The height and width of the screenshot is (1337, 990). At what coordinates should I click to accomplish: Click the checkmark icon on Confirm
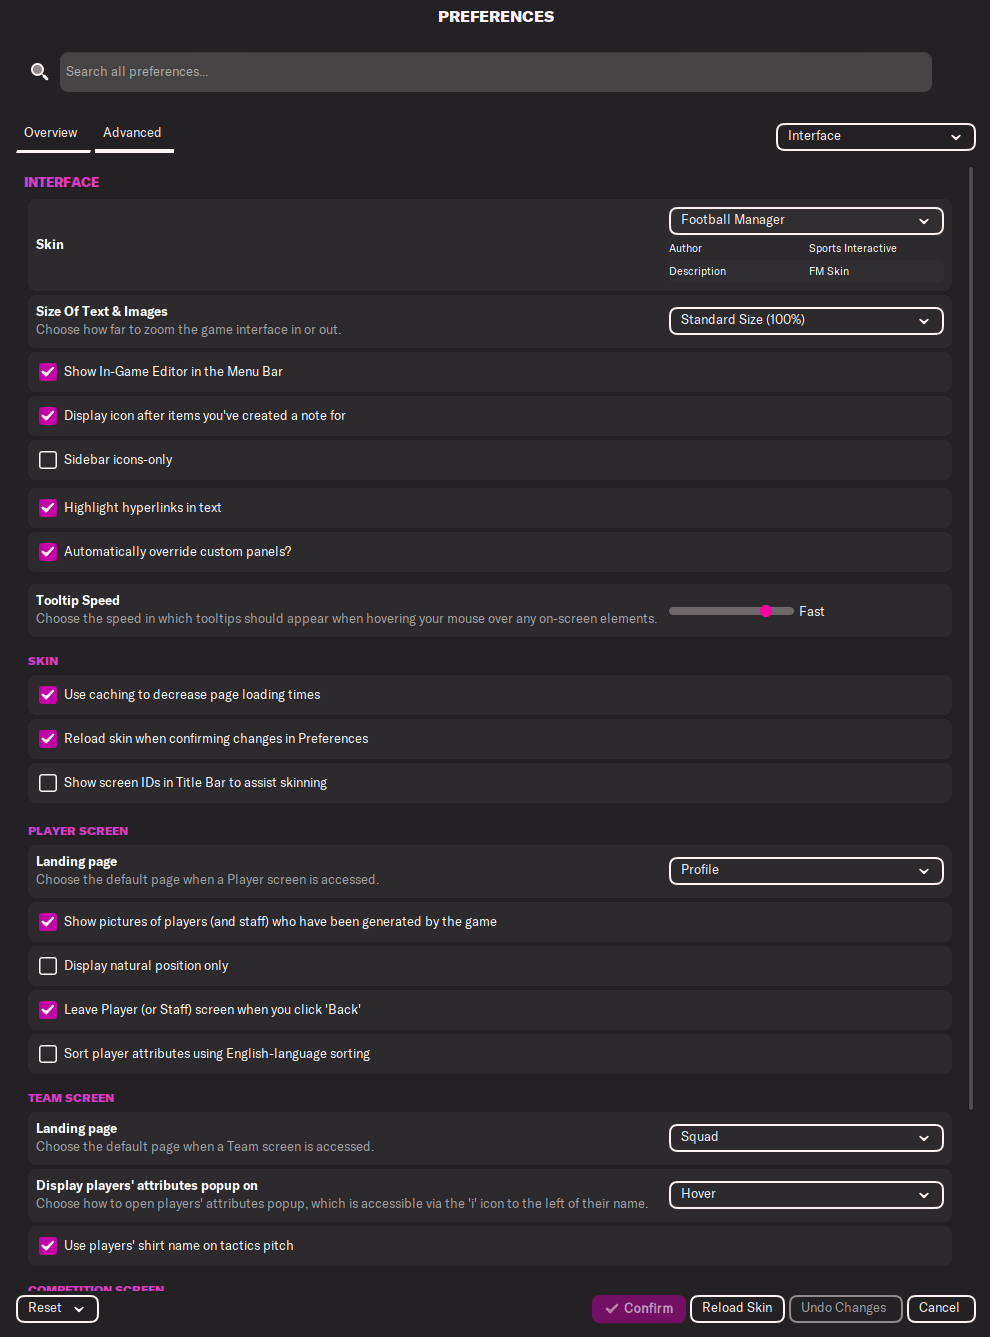[x=612, y=1308]
